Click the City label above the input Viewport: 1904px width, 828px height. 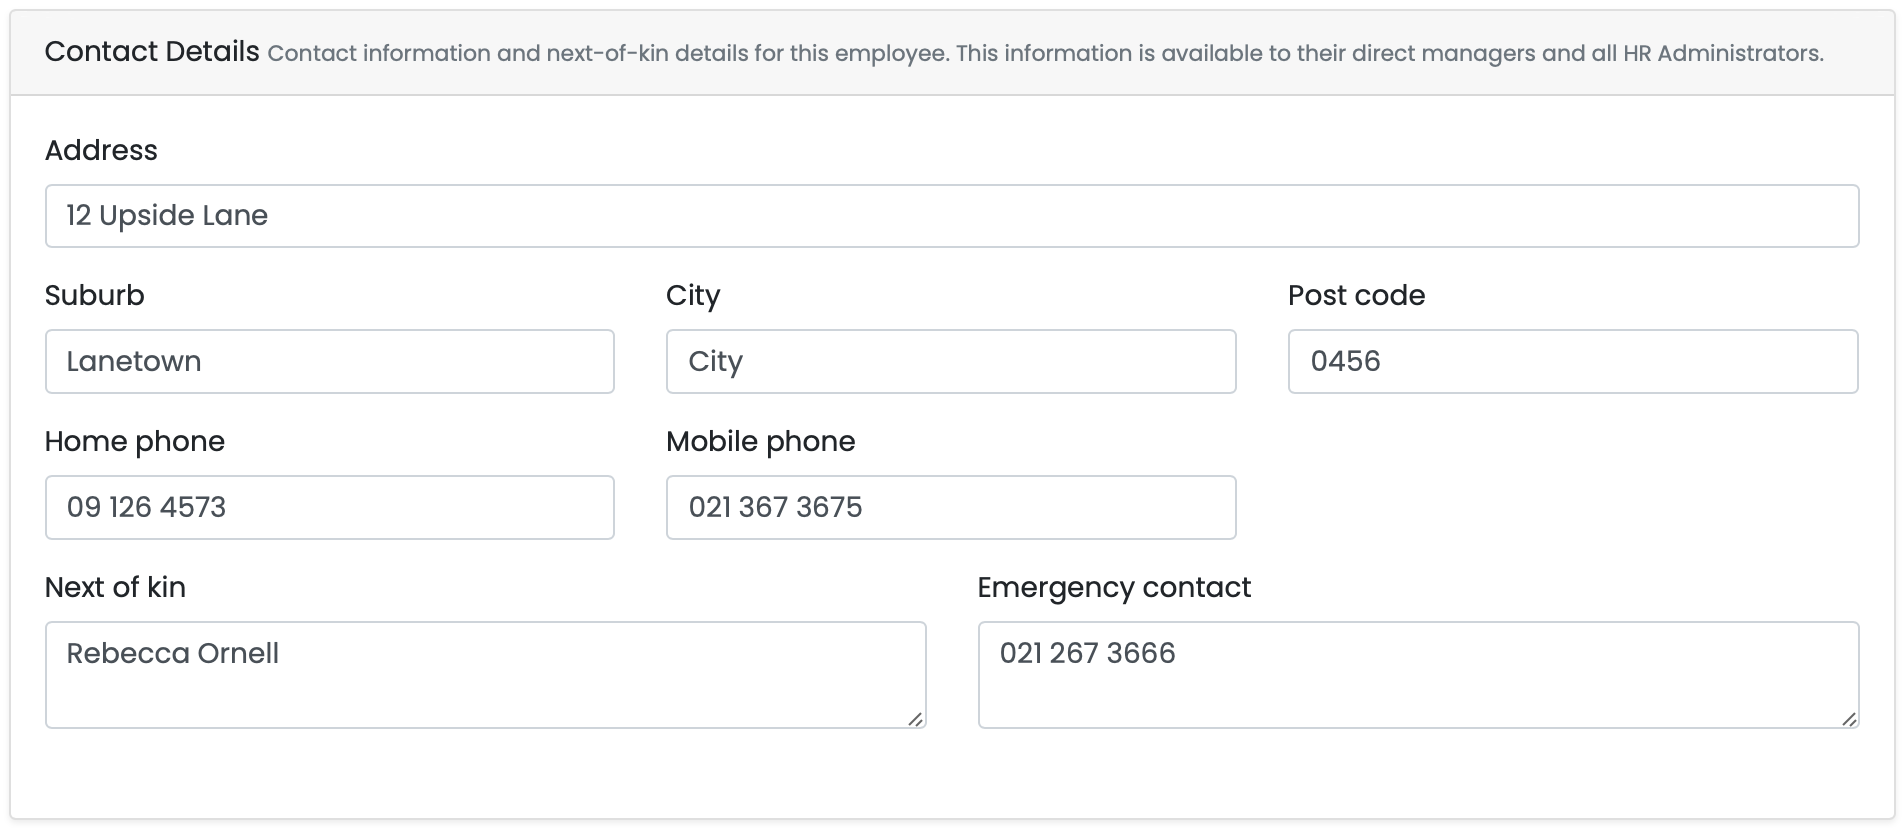pos(693,296)
